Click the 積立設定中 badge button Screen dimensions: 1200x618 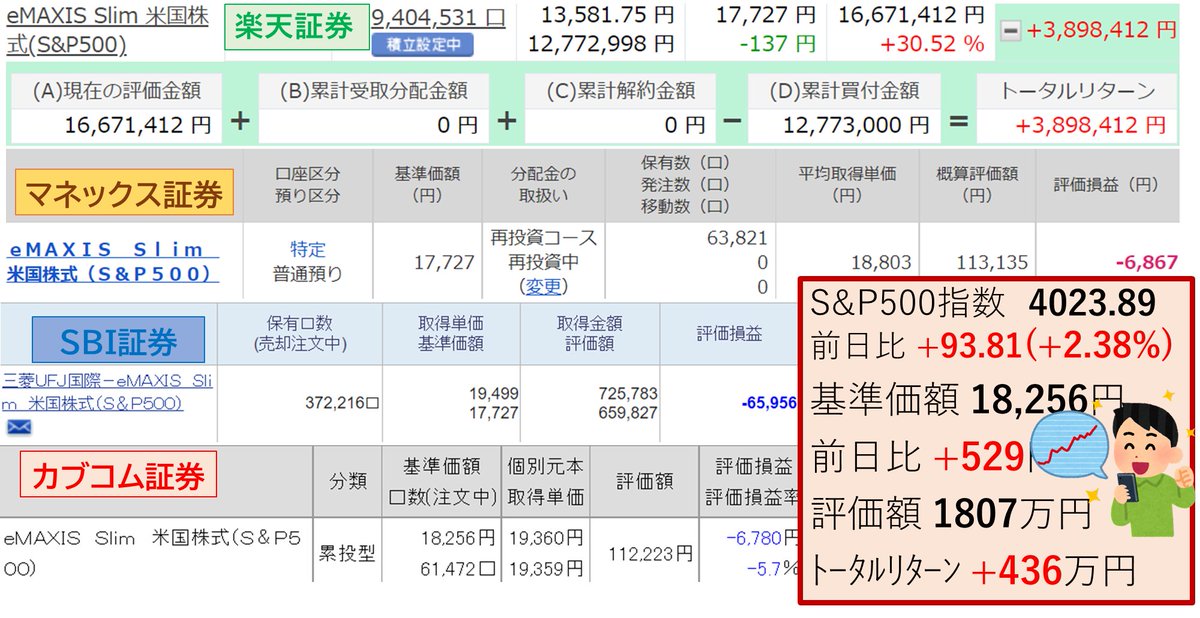422,45
